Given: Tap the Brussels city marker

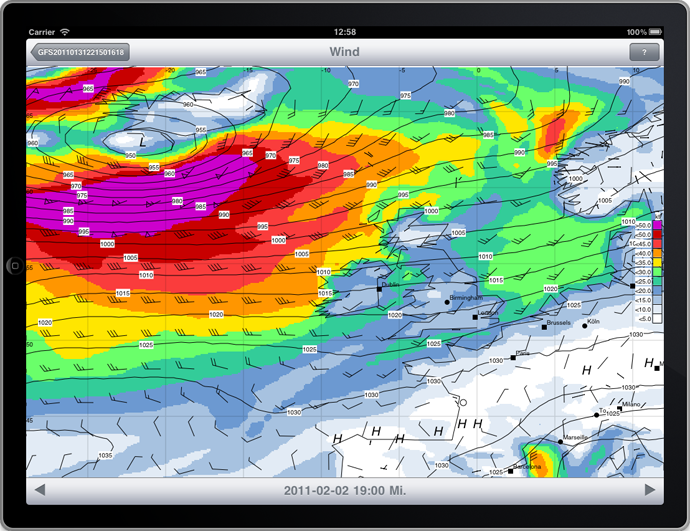Looking at the screenshot, I should (x=544, y=327).
